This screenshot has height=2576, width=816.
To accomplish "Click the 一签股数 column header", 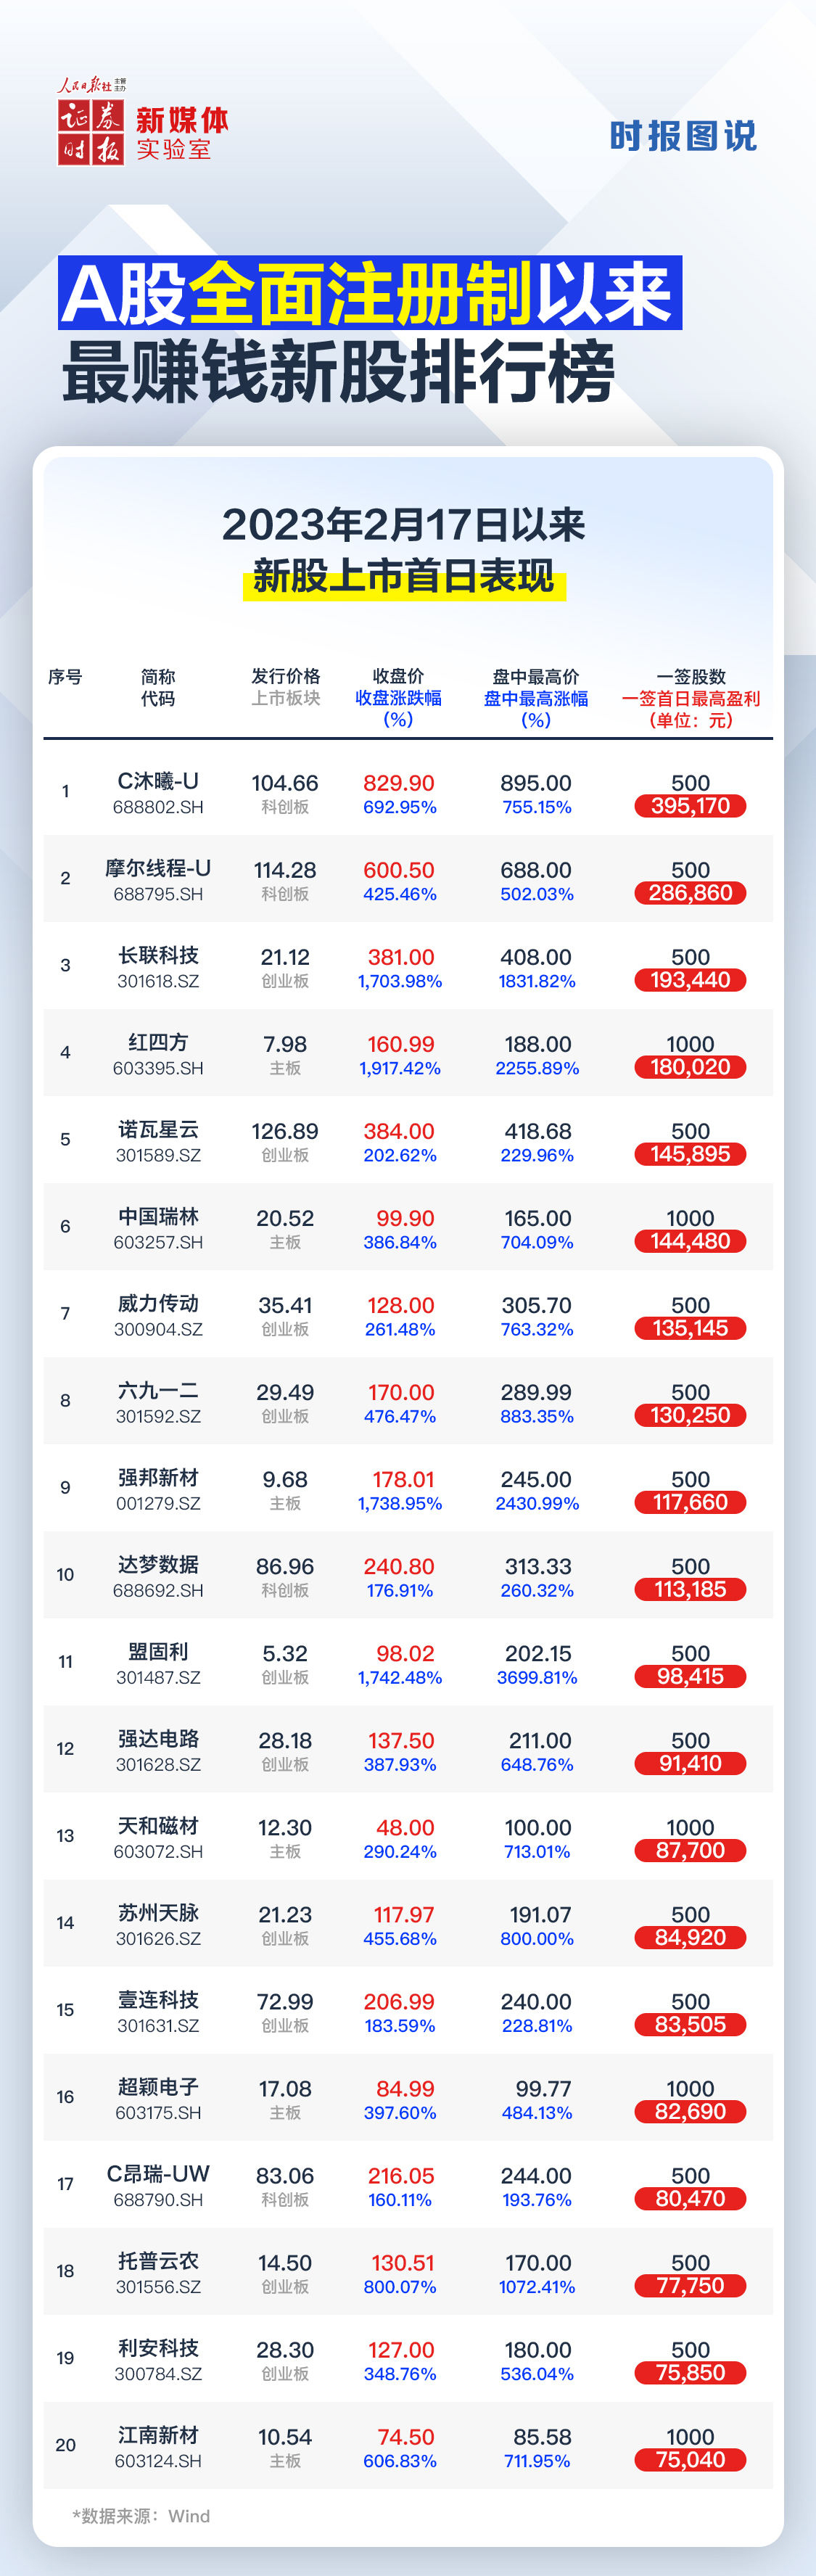I will [690, 677].
